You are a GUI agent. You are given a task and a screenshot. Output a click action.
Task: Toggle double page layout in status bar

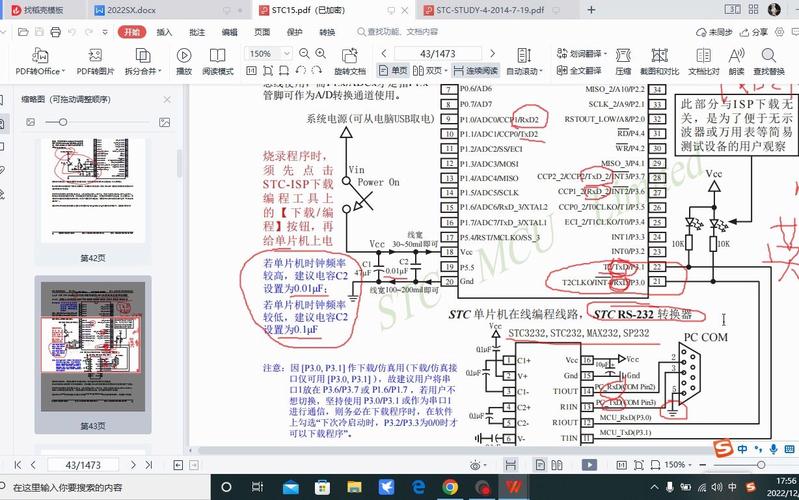click(x=557, y=465)
